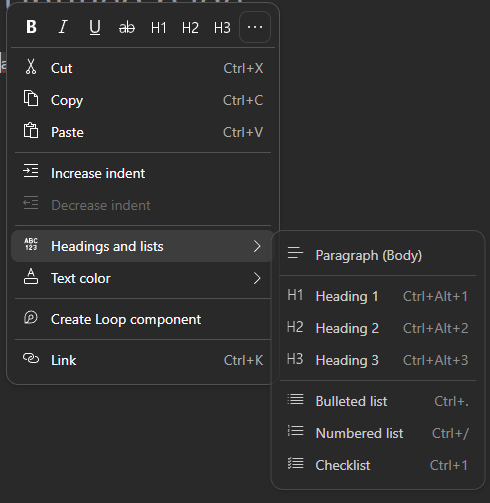Viewport: 490px width, 503px height.
Task: Click the Text color highlighter icon
Action: (x=31, y=276)
